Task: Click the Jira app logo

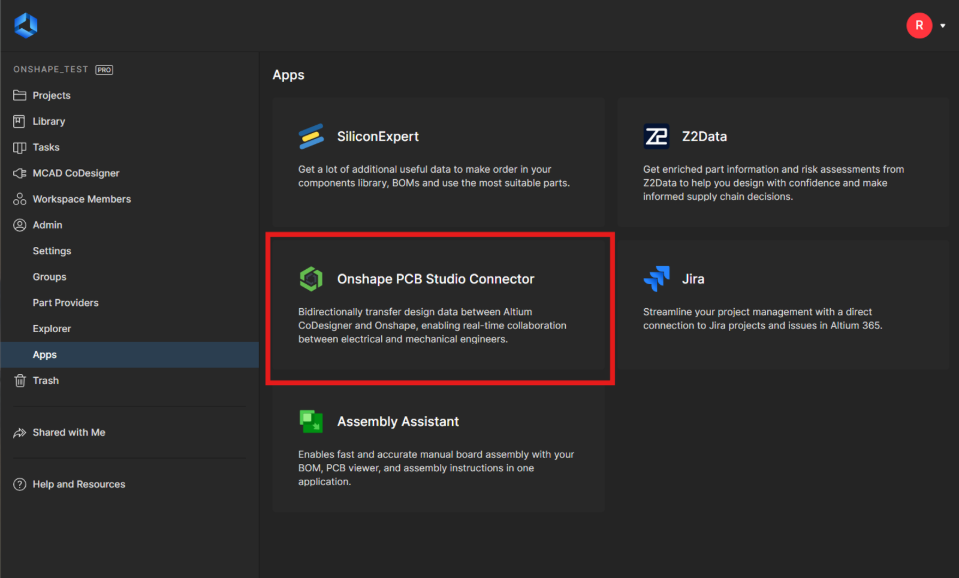Action: point(656,279)
